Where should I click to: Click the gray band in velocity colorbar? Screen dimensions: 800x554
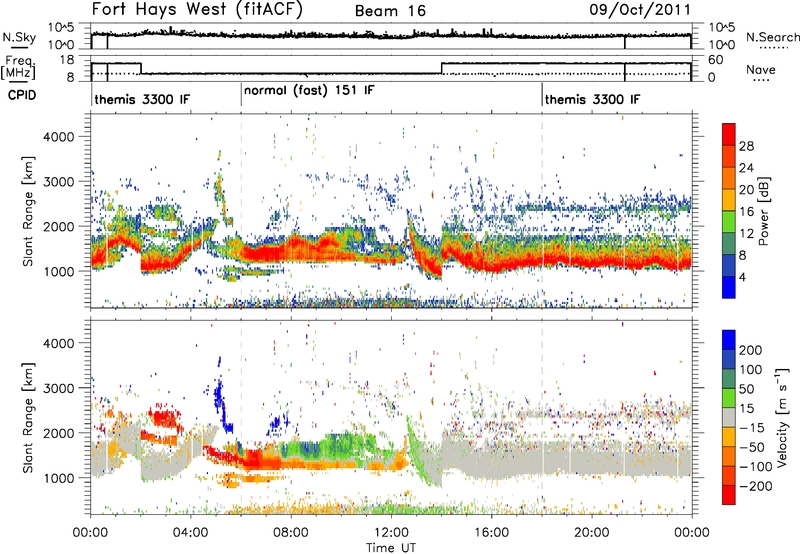tap(729, 418)
